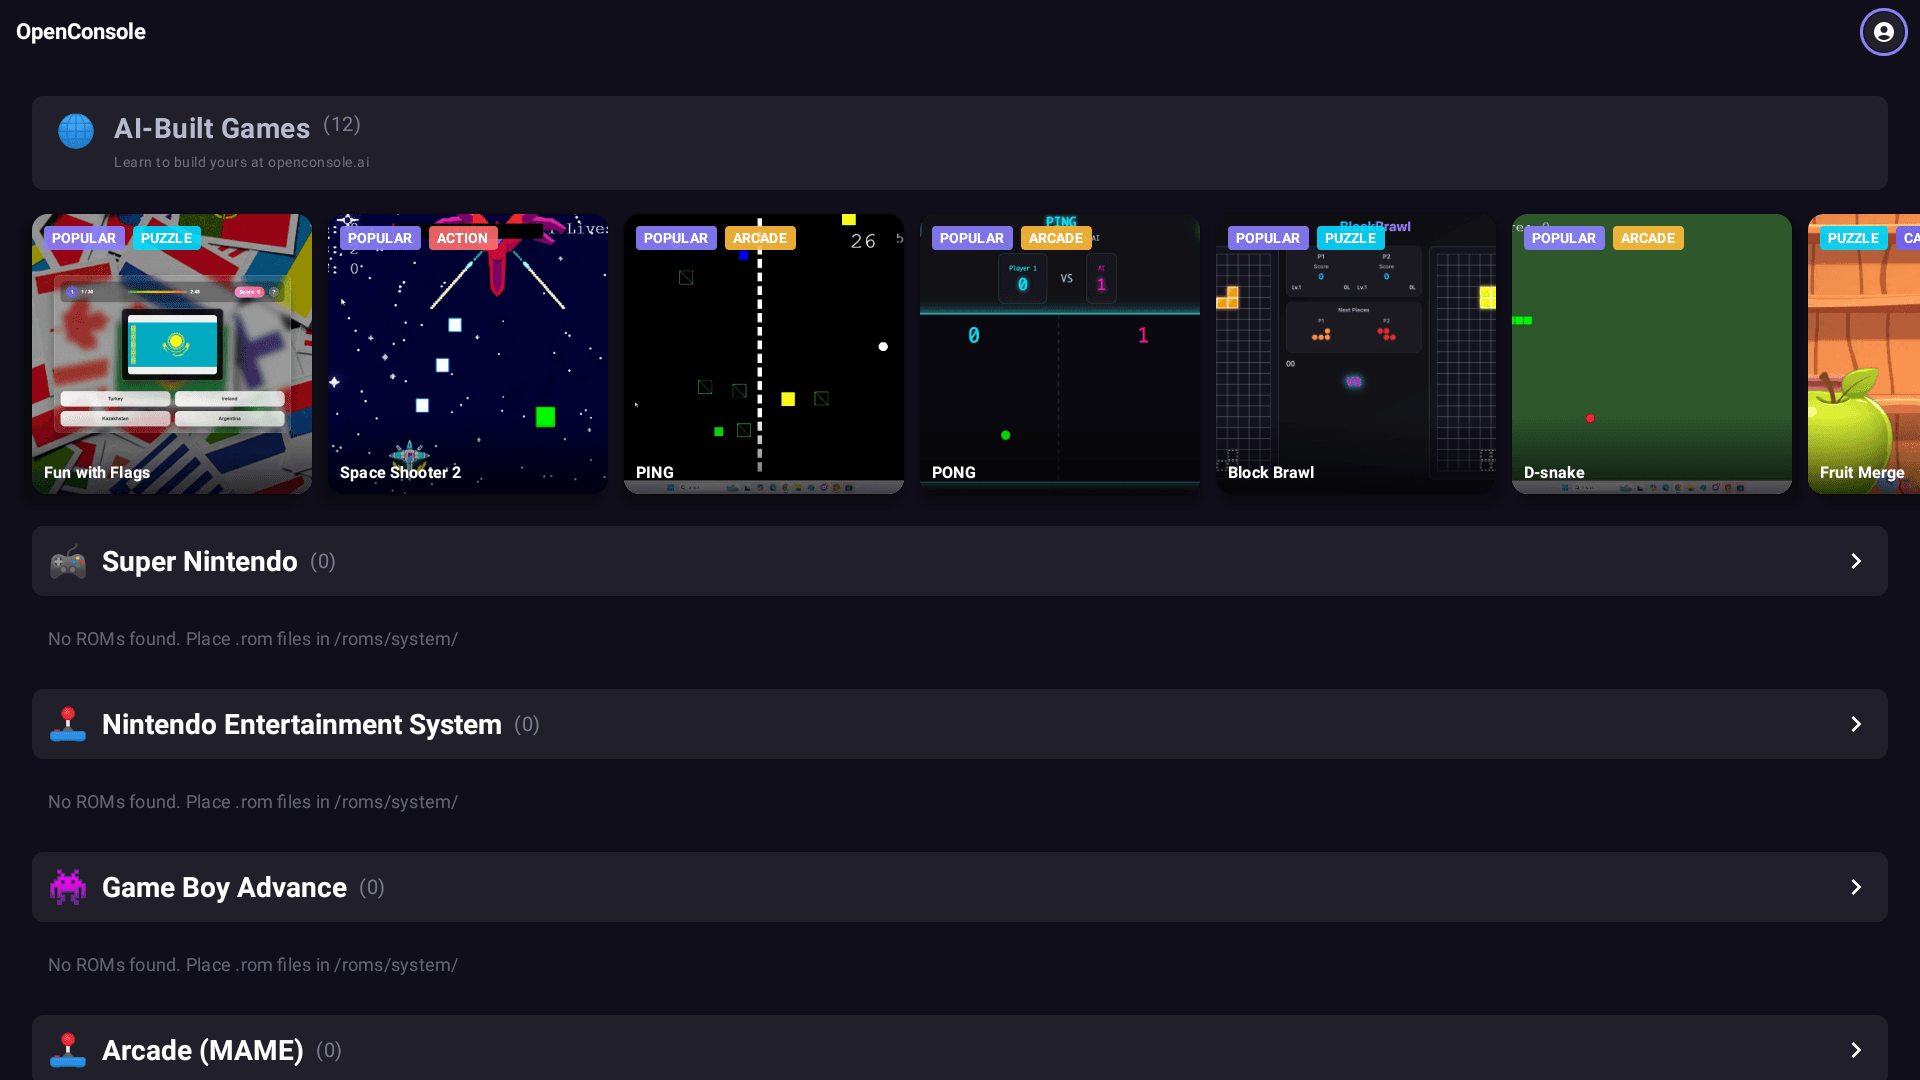Click the gamepad icon for Super Nintendo

(x=68, y=562)
